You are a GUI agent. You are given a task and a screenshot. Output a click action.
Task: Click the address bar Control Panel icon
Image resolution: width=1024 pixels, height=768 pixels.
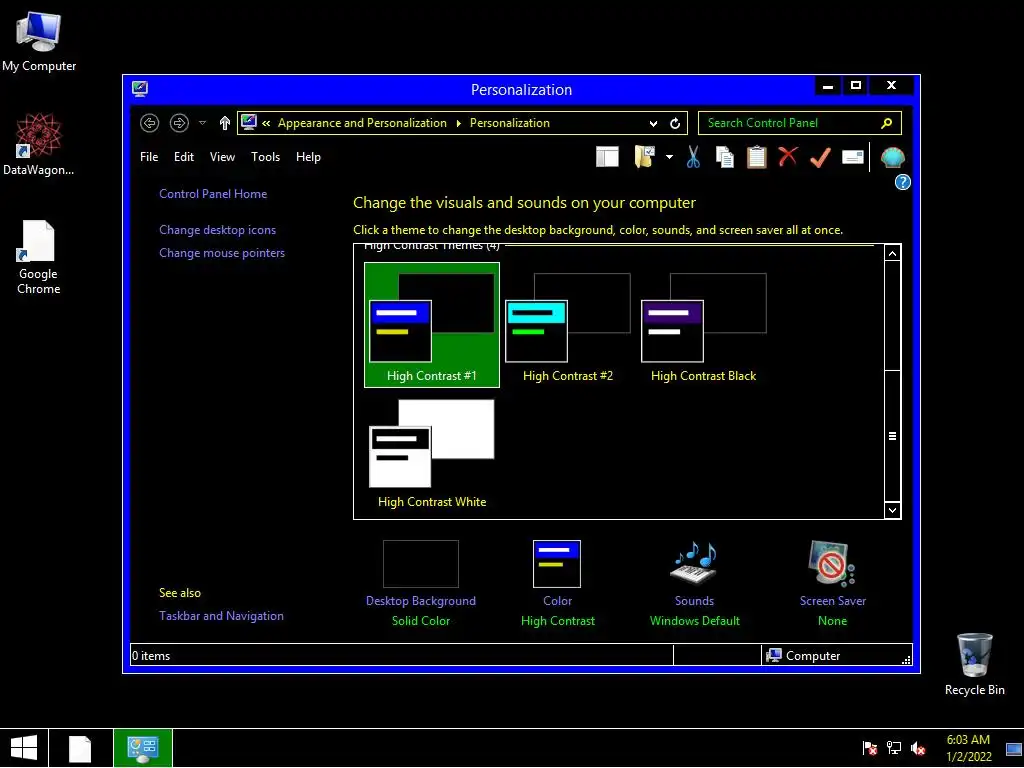(x=249, y=122)
